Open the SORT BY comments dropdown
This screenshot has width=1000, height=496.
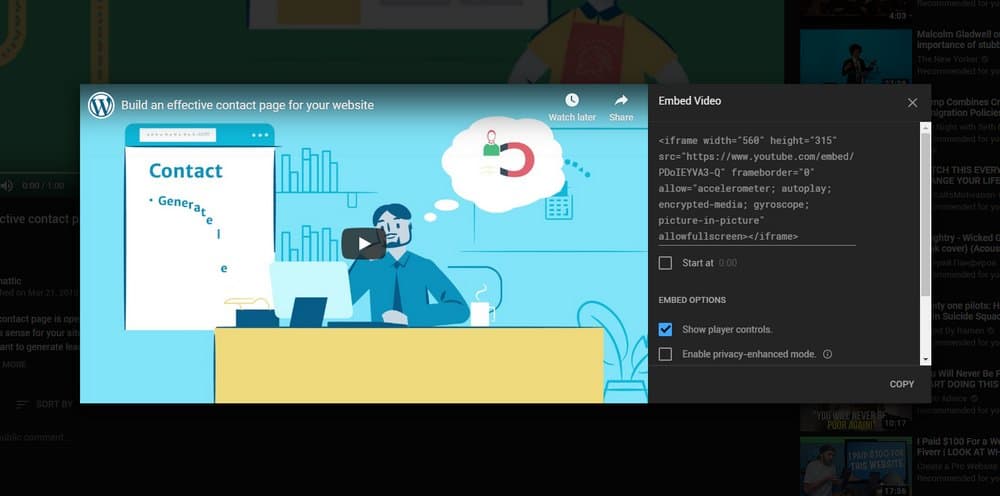click(44, 404)
